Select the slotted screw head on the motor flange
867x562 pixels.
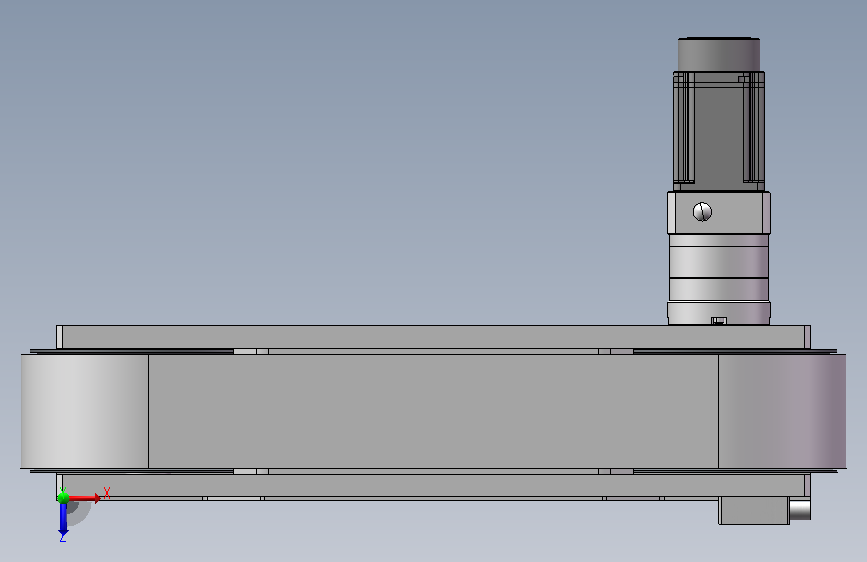point(702,212)
